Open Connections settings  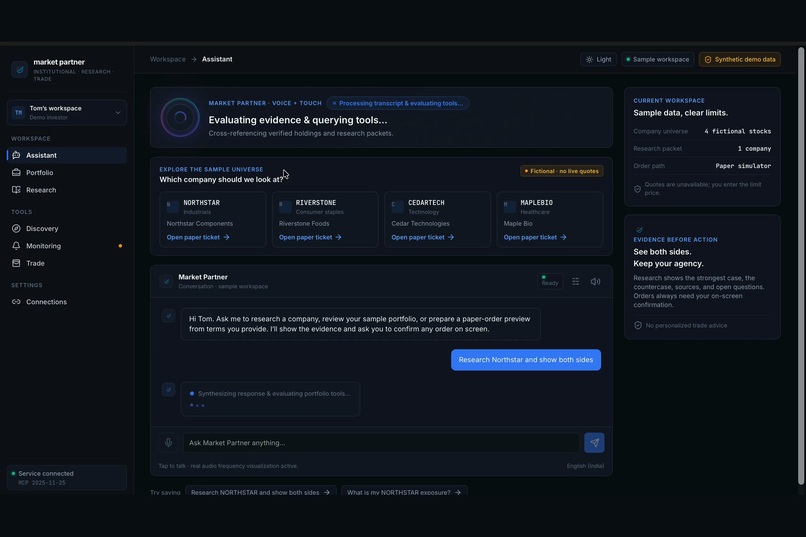[67, 302]
